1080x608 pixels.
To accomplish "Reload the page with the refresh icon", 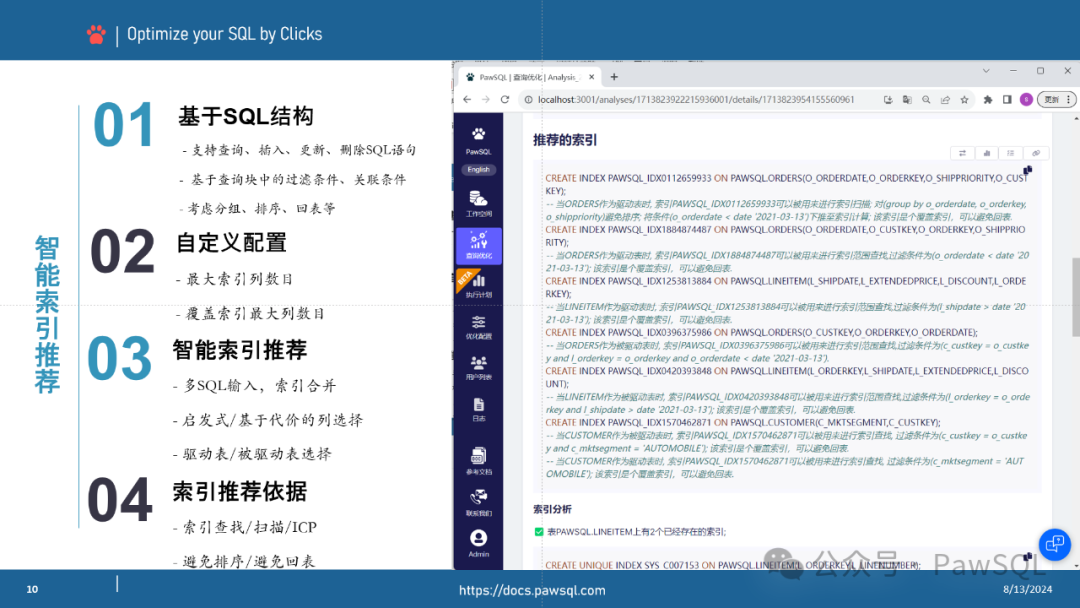I will point(505,99).
